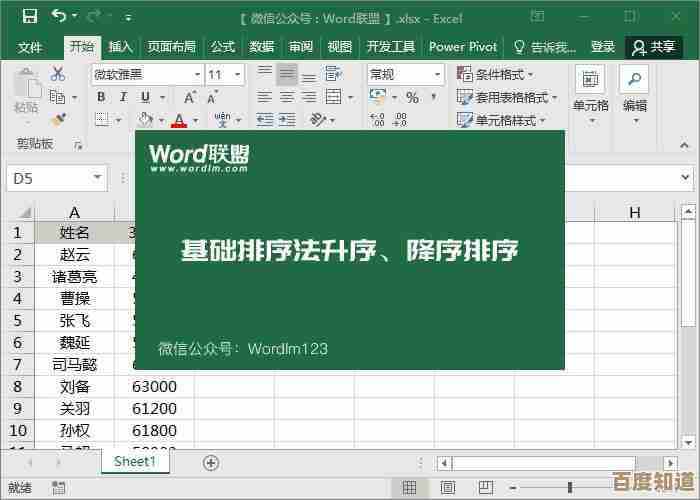Click the text Orientation icon
The width and height of the screenshot is (700, 500).
[318, 119]
